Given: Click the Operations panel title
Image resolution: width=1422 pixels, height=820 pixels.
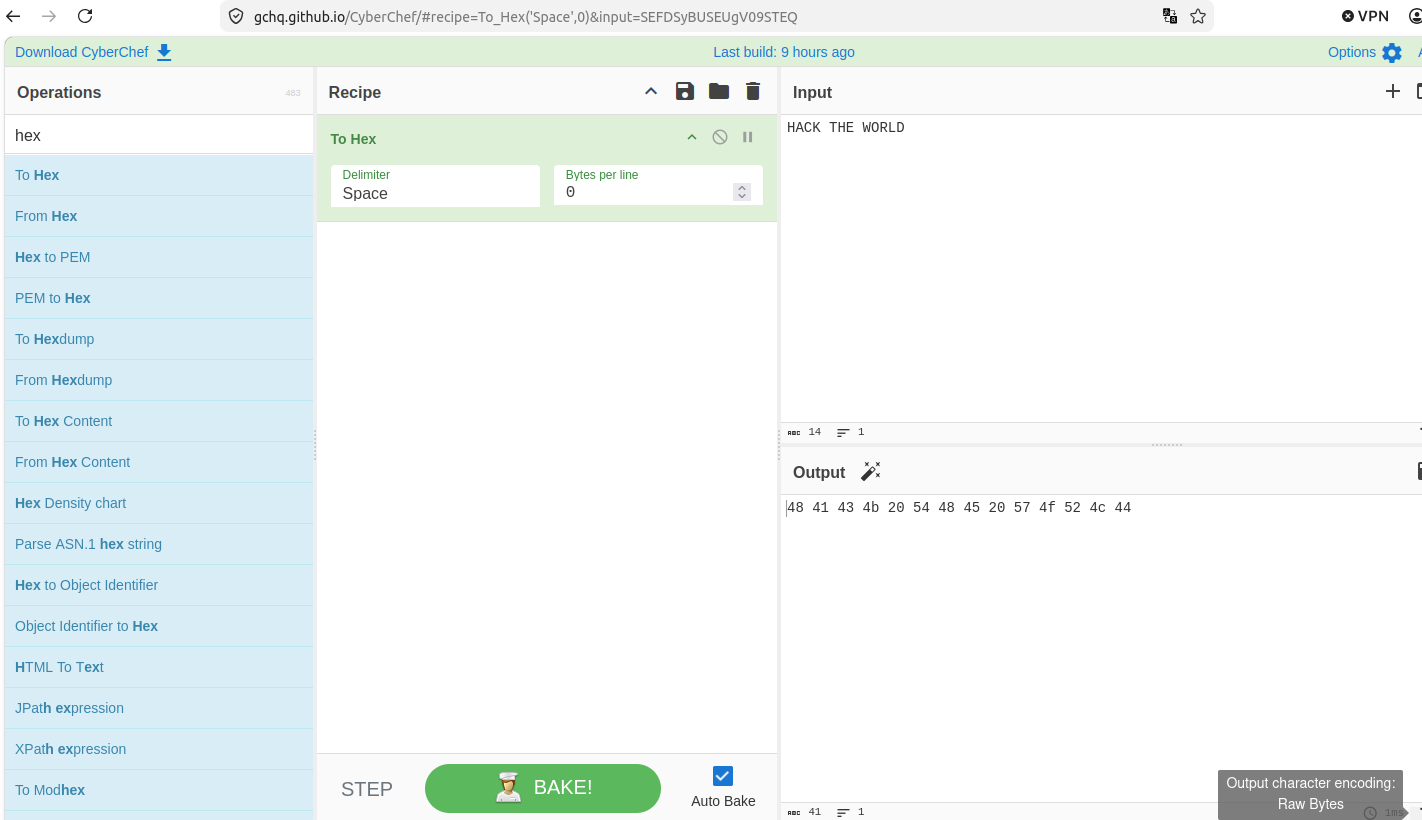Looking at the screenshot, I should click(x=59, y=92).
